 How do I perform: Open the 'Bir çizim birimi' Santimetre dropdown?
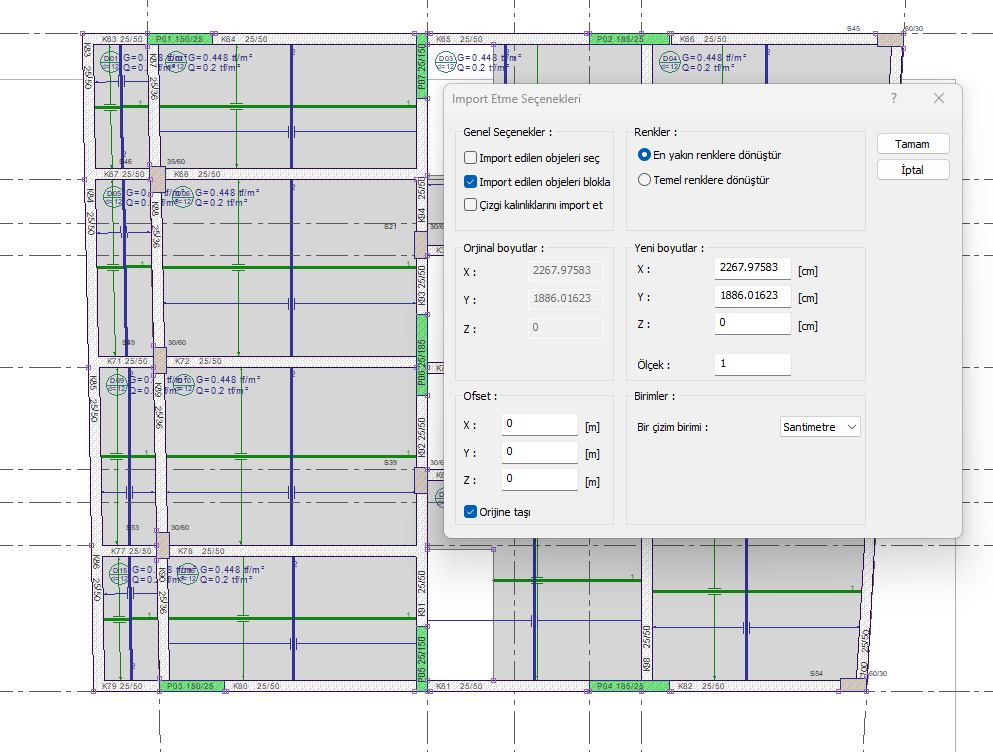click(x=820, y=427)
